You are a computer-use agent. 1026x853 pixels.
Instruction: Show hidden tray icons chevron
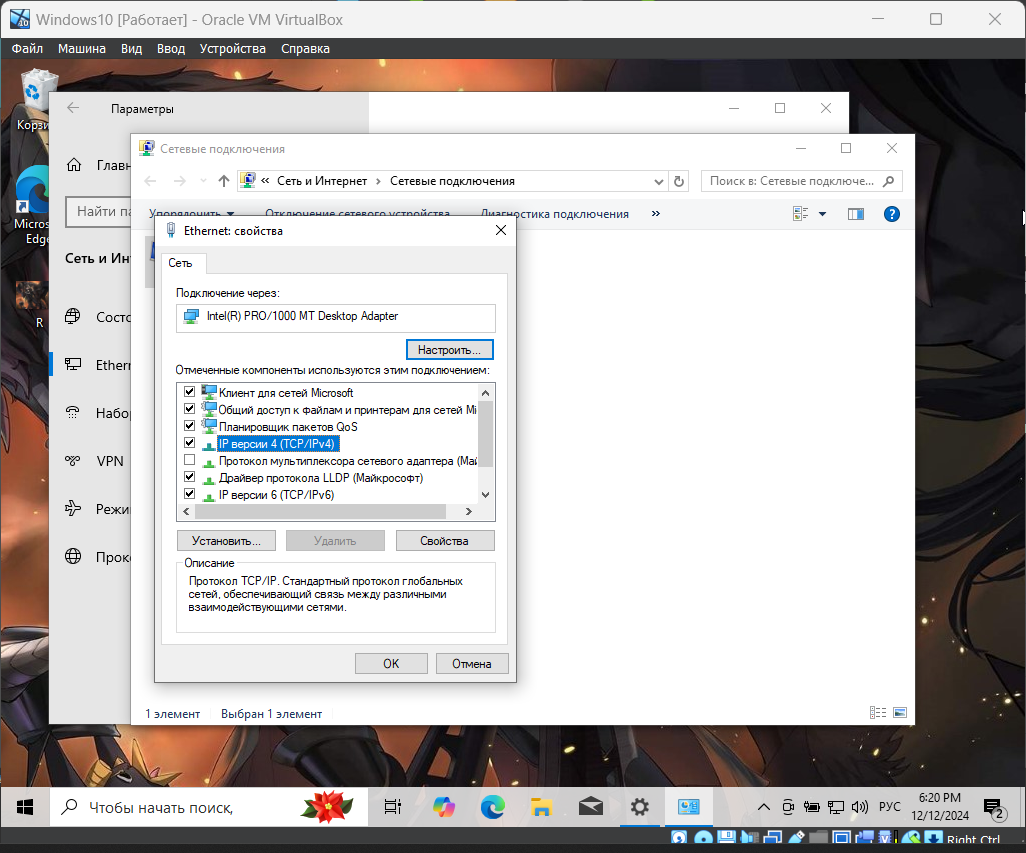pyautogui.click(x=764, y=807)
